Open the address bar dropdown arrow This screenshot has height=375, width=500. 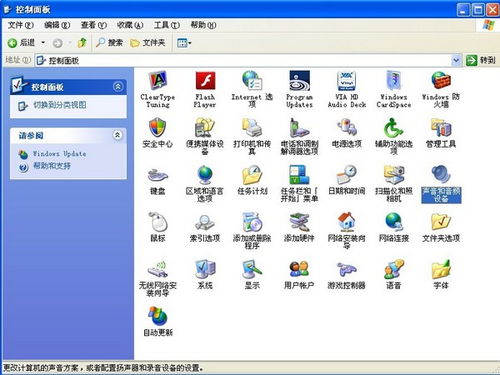(x=456, y=60)
